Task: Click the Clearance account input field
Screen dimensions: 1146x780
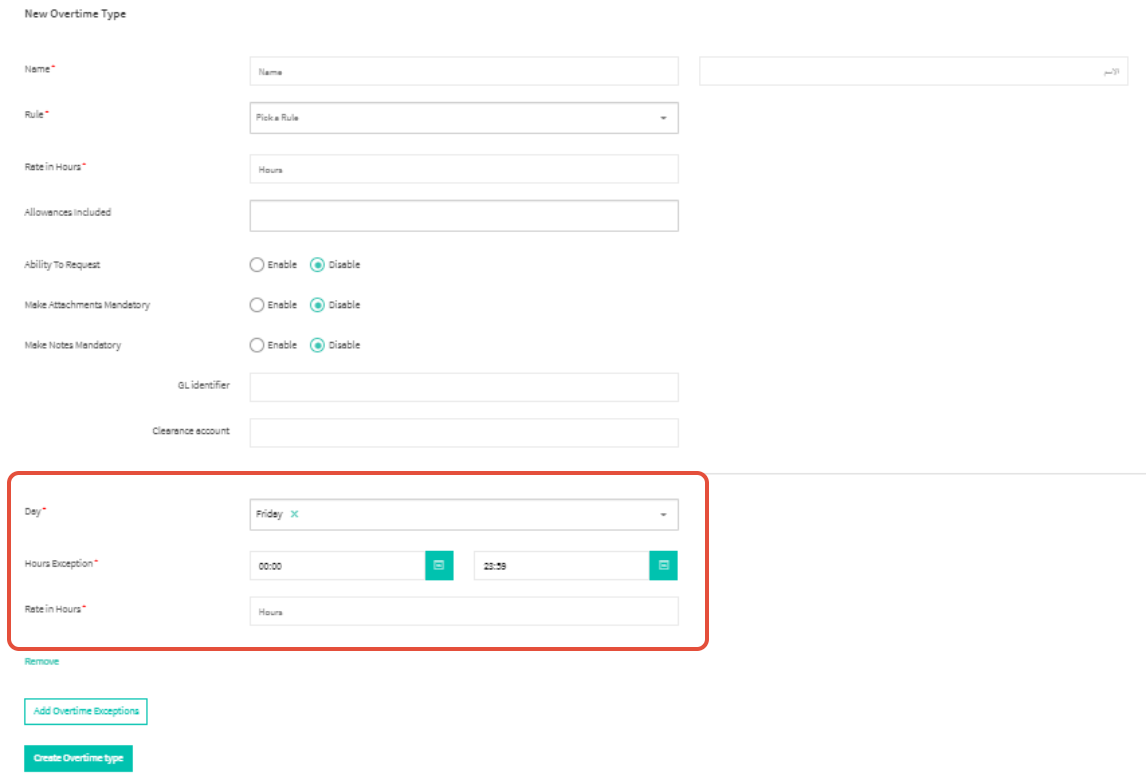Action: 463,433
